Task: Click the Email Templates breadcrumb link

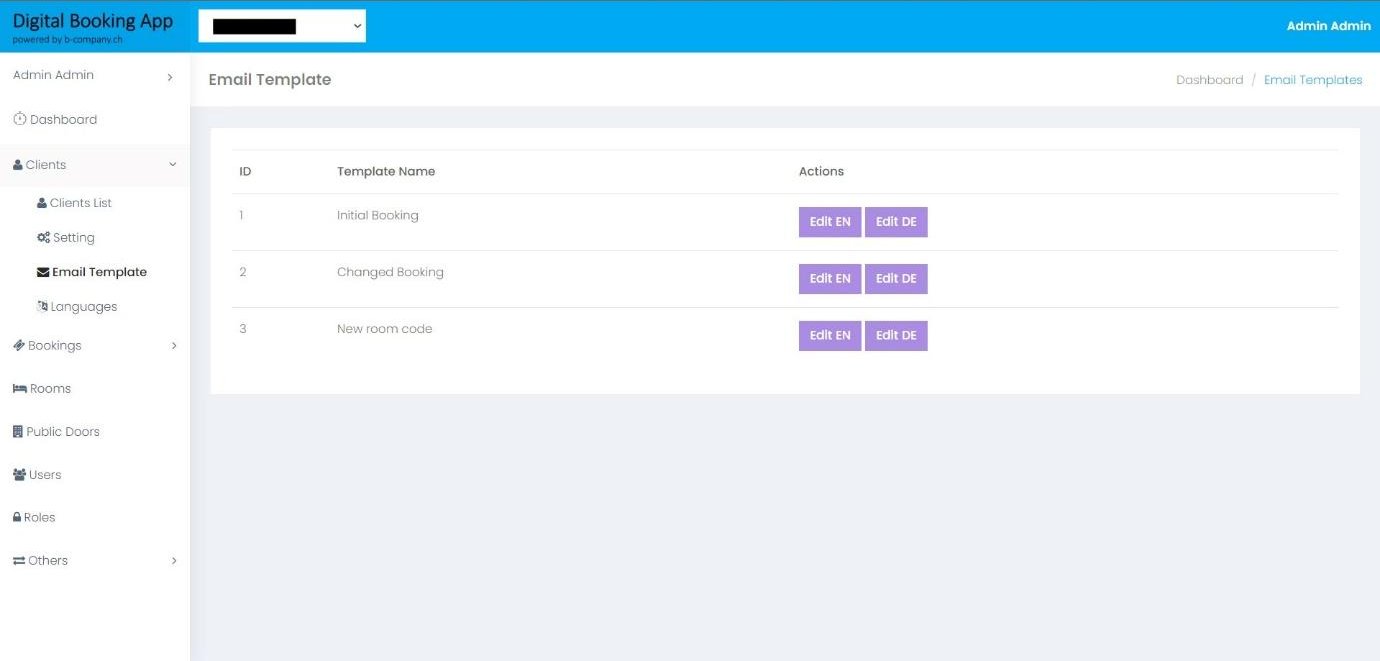Action: (1313, 80)
